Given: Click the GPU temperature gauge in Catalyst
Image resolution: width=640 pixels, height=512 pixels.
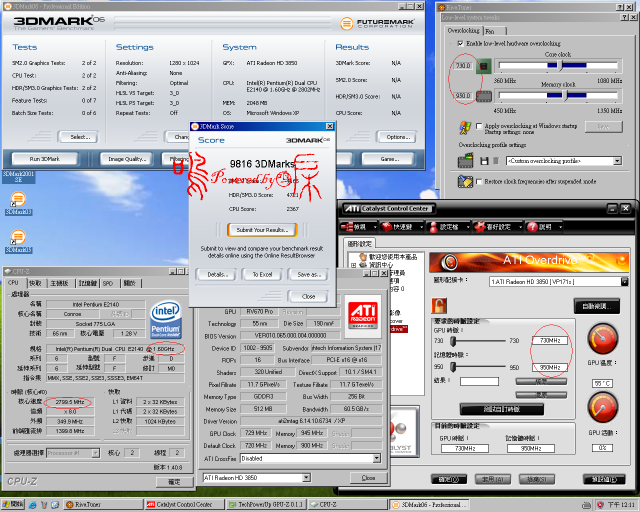Looking at the screenshot, I should coord(602,338).
